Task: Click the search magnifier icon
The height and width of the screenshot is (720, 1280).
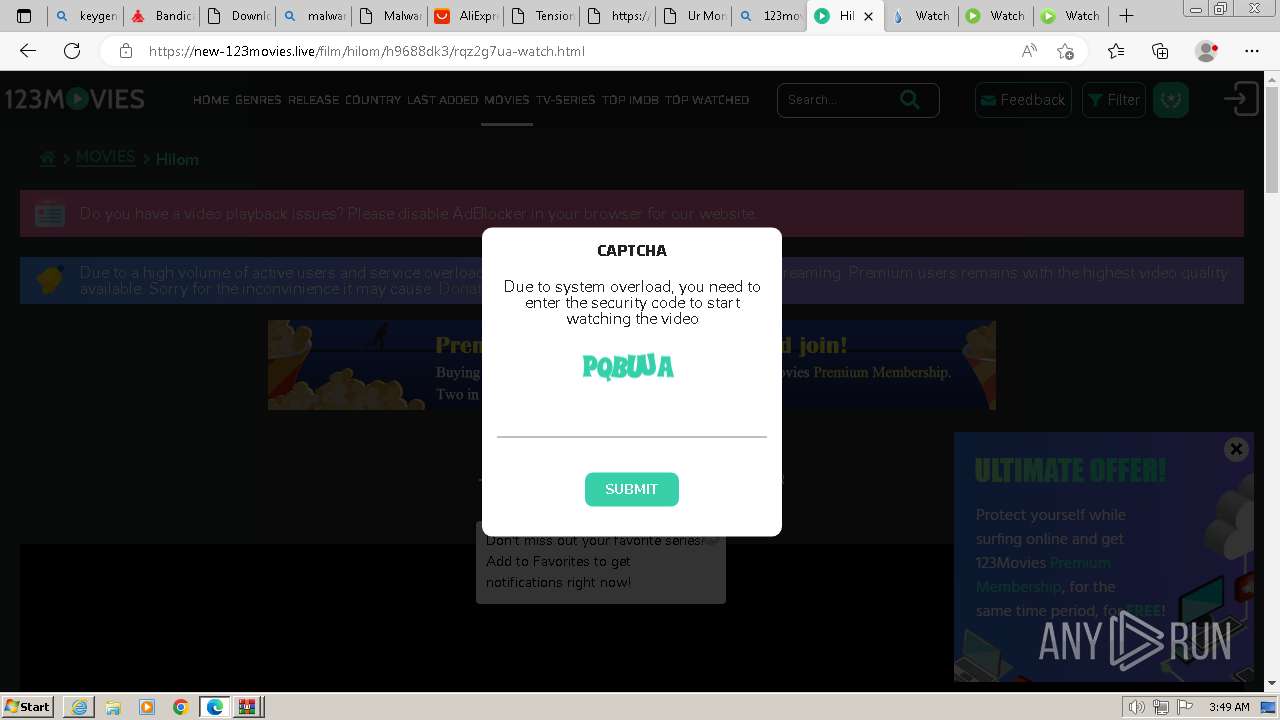Action: [x=910, y=99]
